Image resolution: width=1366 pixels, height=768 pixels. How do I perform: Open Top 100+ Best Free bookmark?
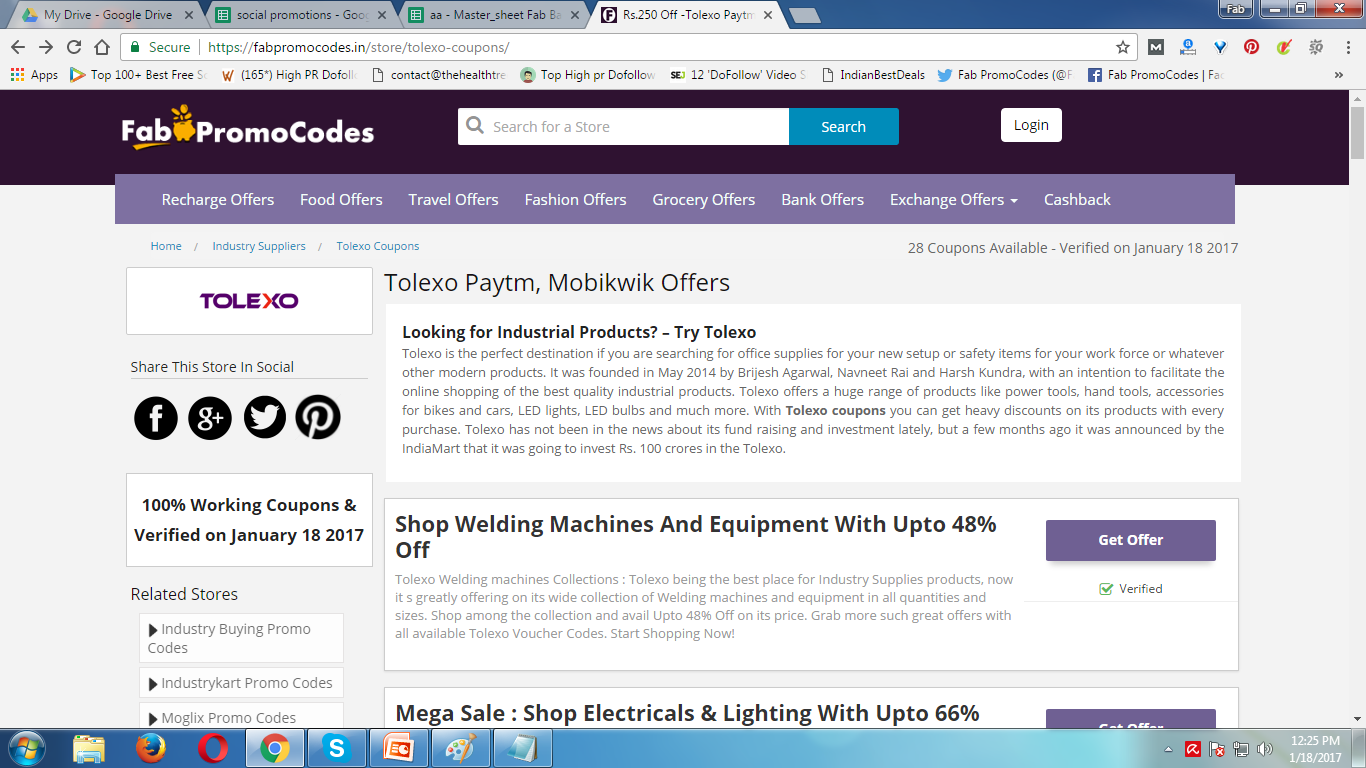(138, 75)
